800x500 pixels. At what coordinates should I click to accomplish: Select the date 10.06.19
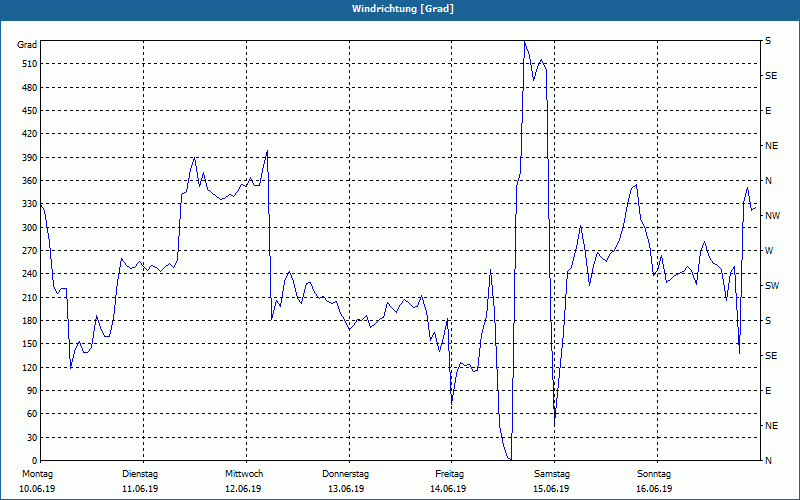[x=37, y=489]
